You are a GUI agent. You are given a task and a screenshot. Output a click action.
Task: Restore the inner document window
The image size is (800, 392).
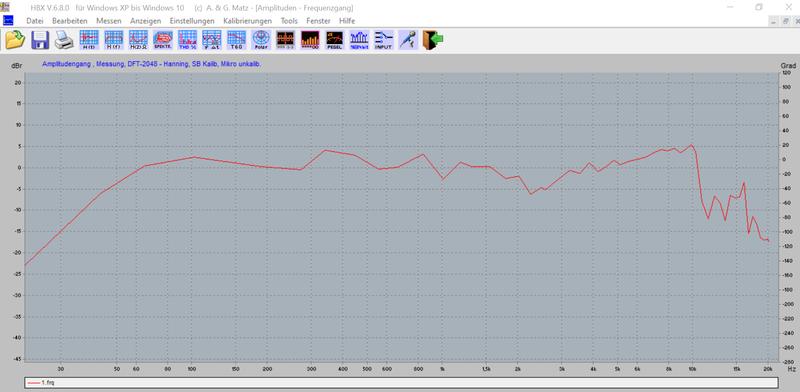pos(786,21)
